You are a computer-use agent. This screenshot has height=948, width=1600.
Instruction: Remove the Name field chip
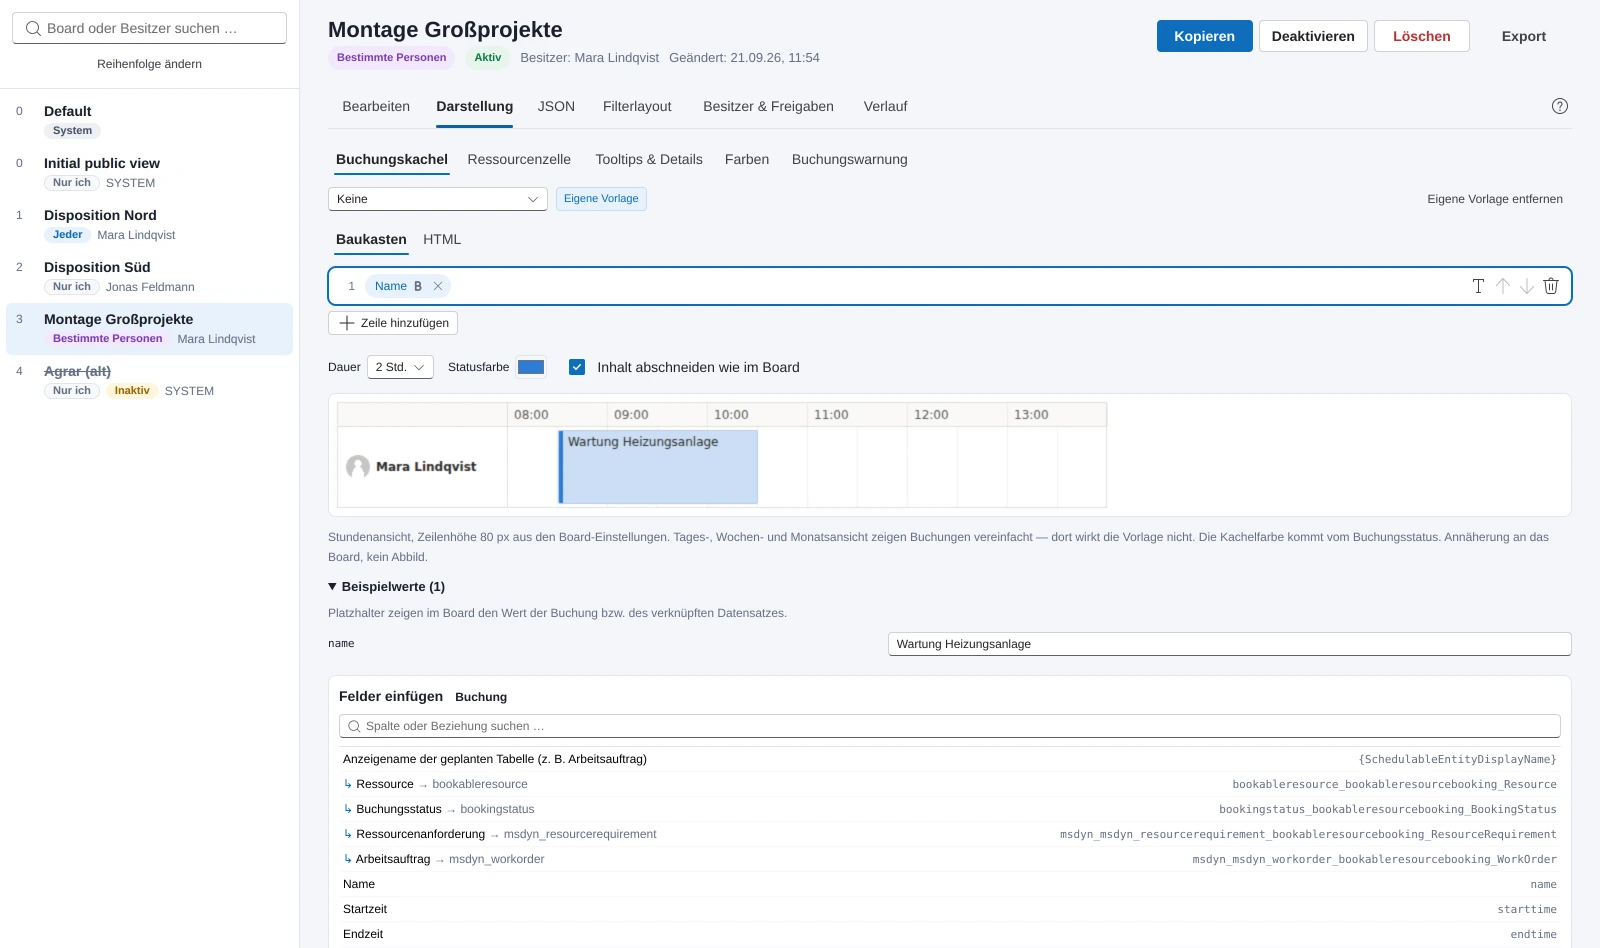coord(438,286)
